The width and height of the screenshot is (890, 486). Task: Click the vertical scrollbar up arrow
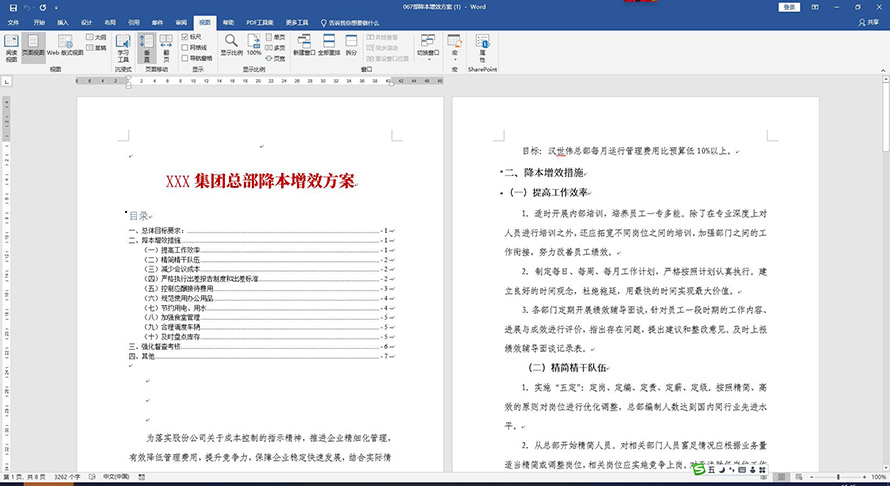click(x=885, y=80)
